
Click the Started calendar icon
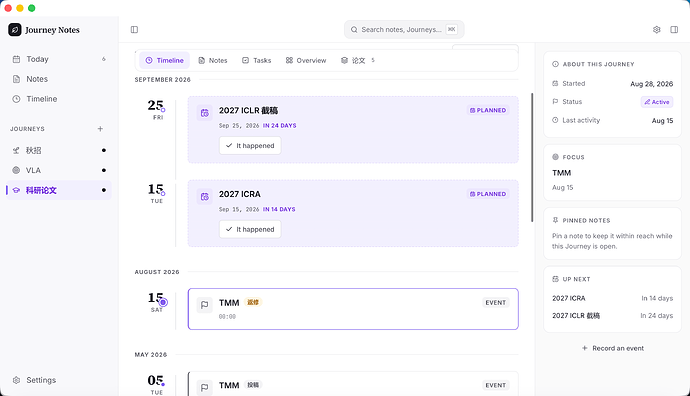click(x=555, y=84)
